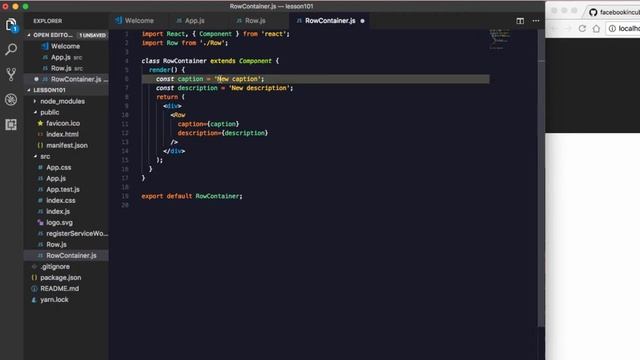This screenshot has height=360, width=640.
Task: Open favicon.ico in the file tree
Action: [63, 123]
